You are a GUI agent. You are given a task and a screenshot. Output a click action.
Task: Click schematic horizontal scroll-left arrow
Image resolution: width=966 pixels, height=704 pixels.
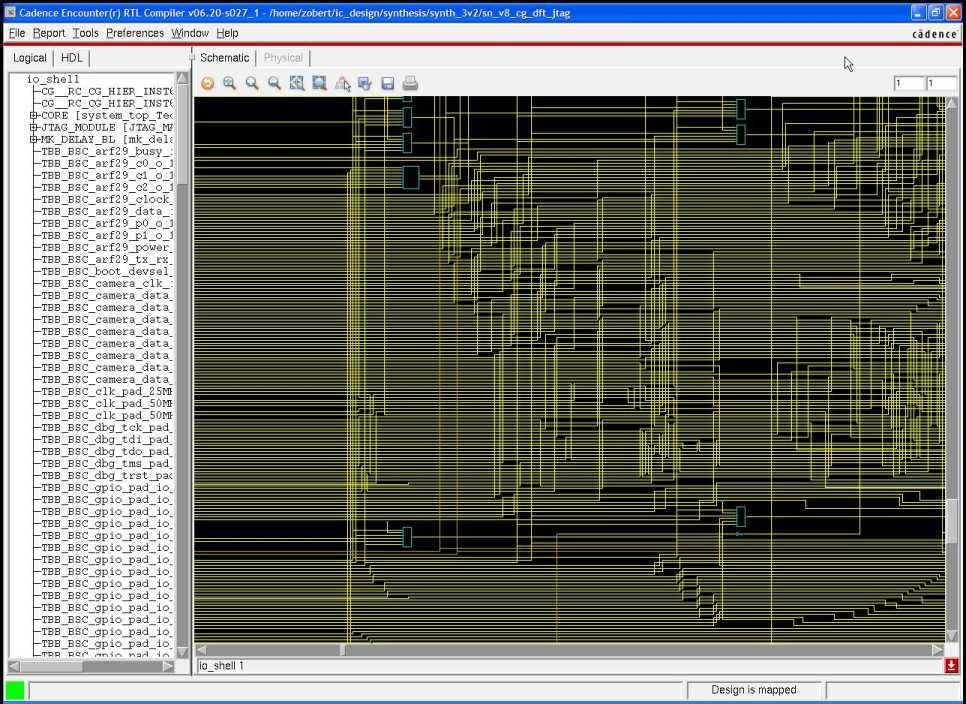pyautogui.click(x=201, y=650)
